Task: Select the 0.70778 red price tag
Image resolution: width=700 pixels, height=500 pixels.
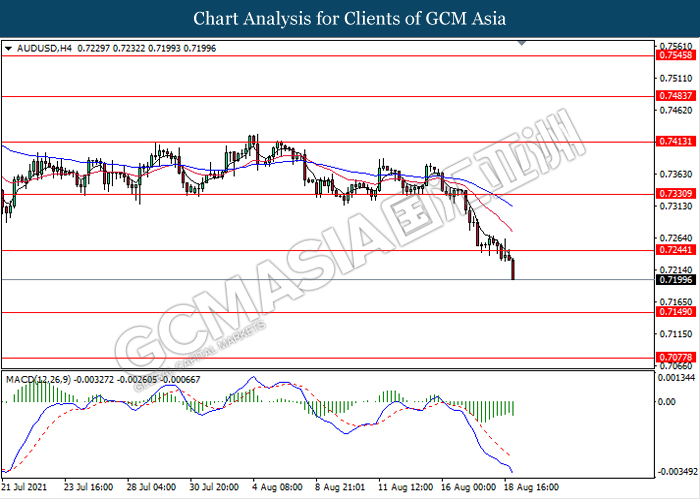Action: 676,357
